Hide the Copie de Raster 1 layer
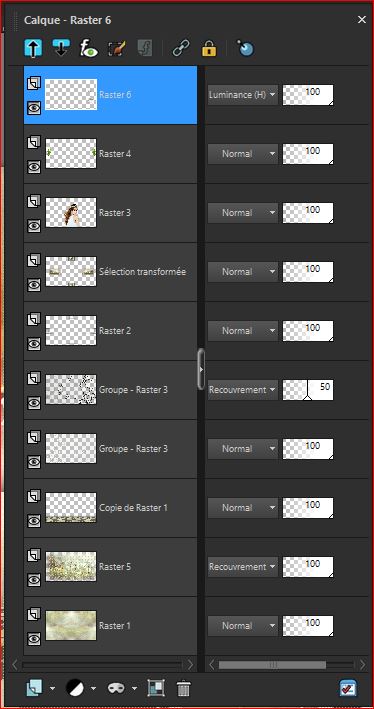 click(x=34, y=521)
